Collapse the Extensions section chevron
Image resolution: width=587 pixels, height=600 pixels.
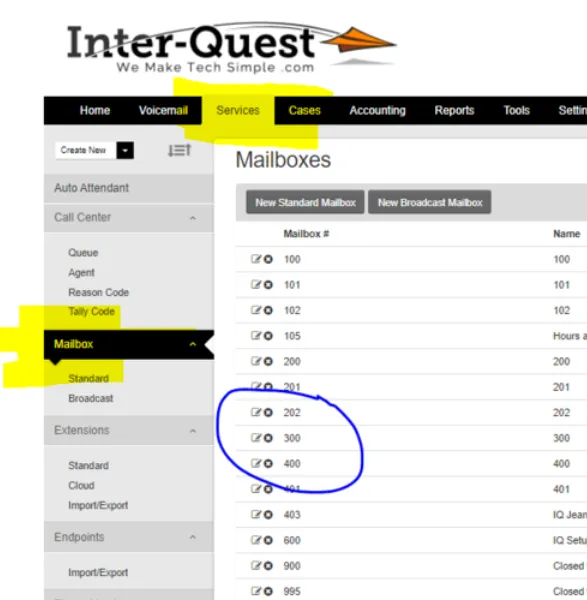coord(193,431)
